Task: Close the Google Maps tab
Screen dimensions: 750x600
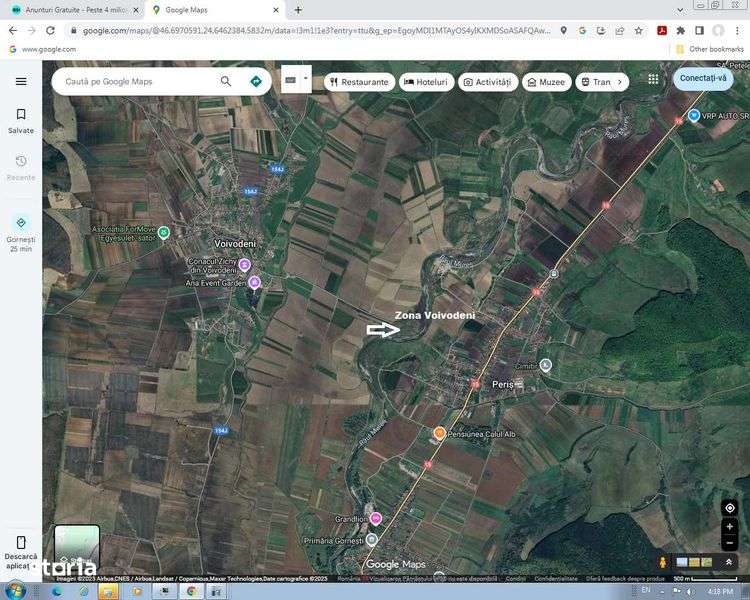Action: coord(276,10)
